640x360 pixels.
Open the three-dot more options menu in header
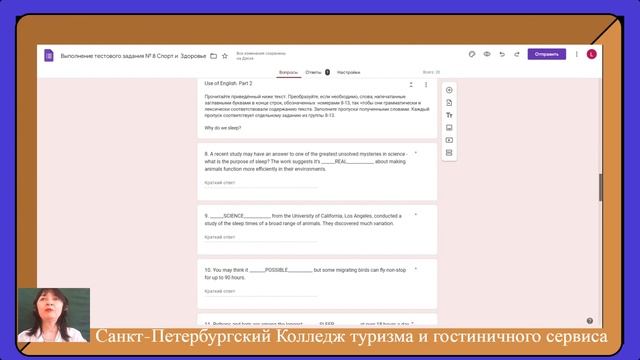pyautogui.click(x=577, y=54)
